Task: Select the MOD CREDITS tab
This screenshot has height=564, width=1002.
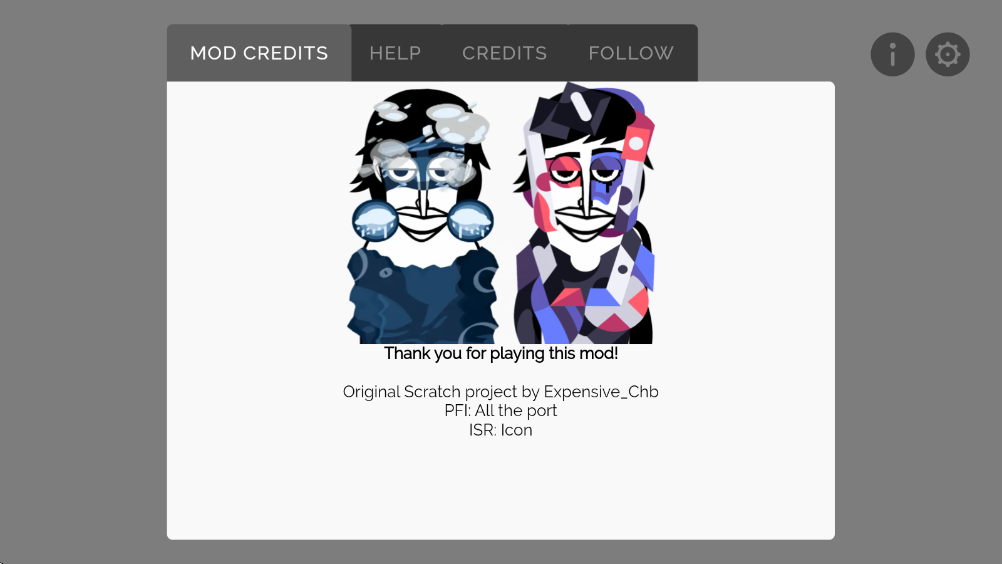Action: point(259,53)
